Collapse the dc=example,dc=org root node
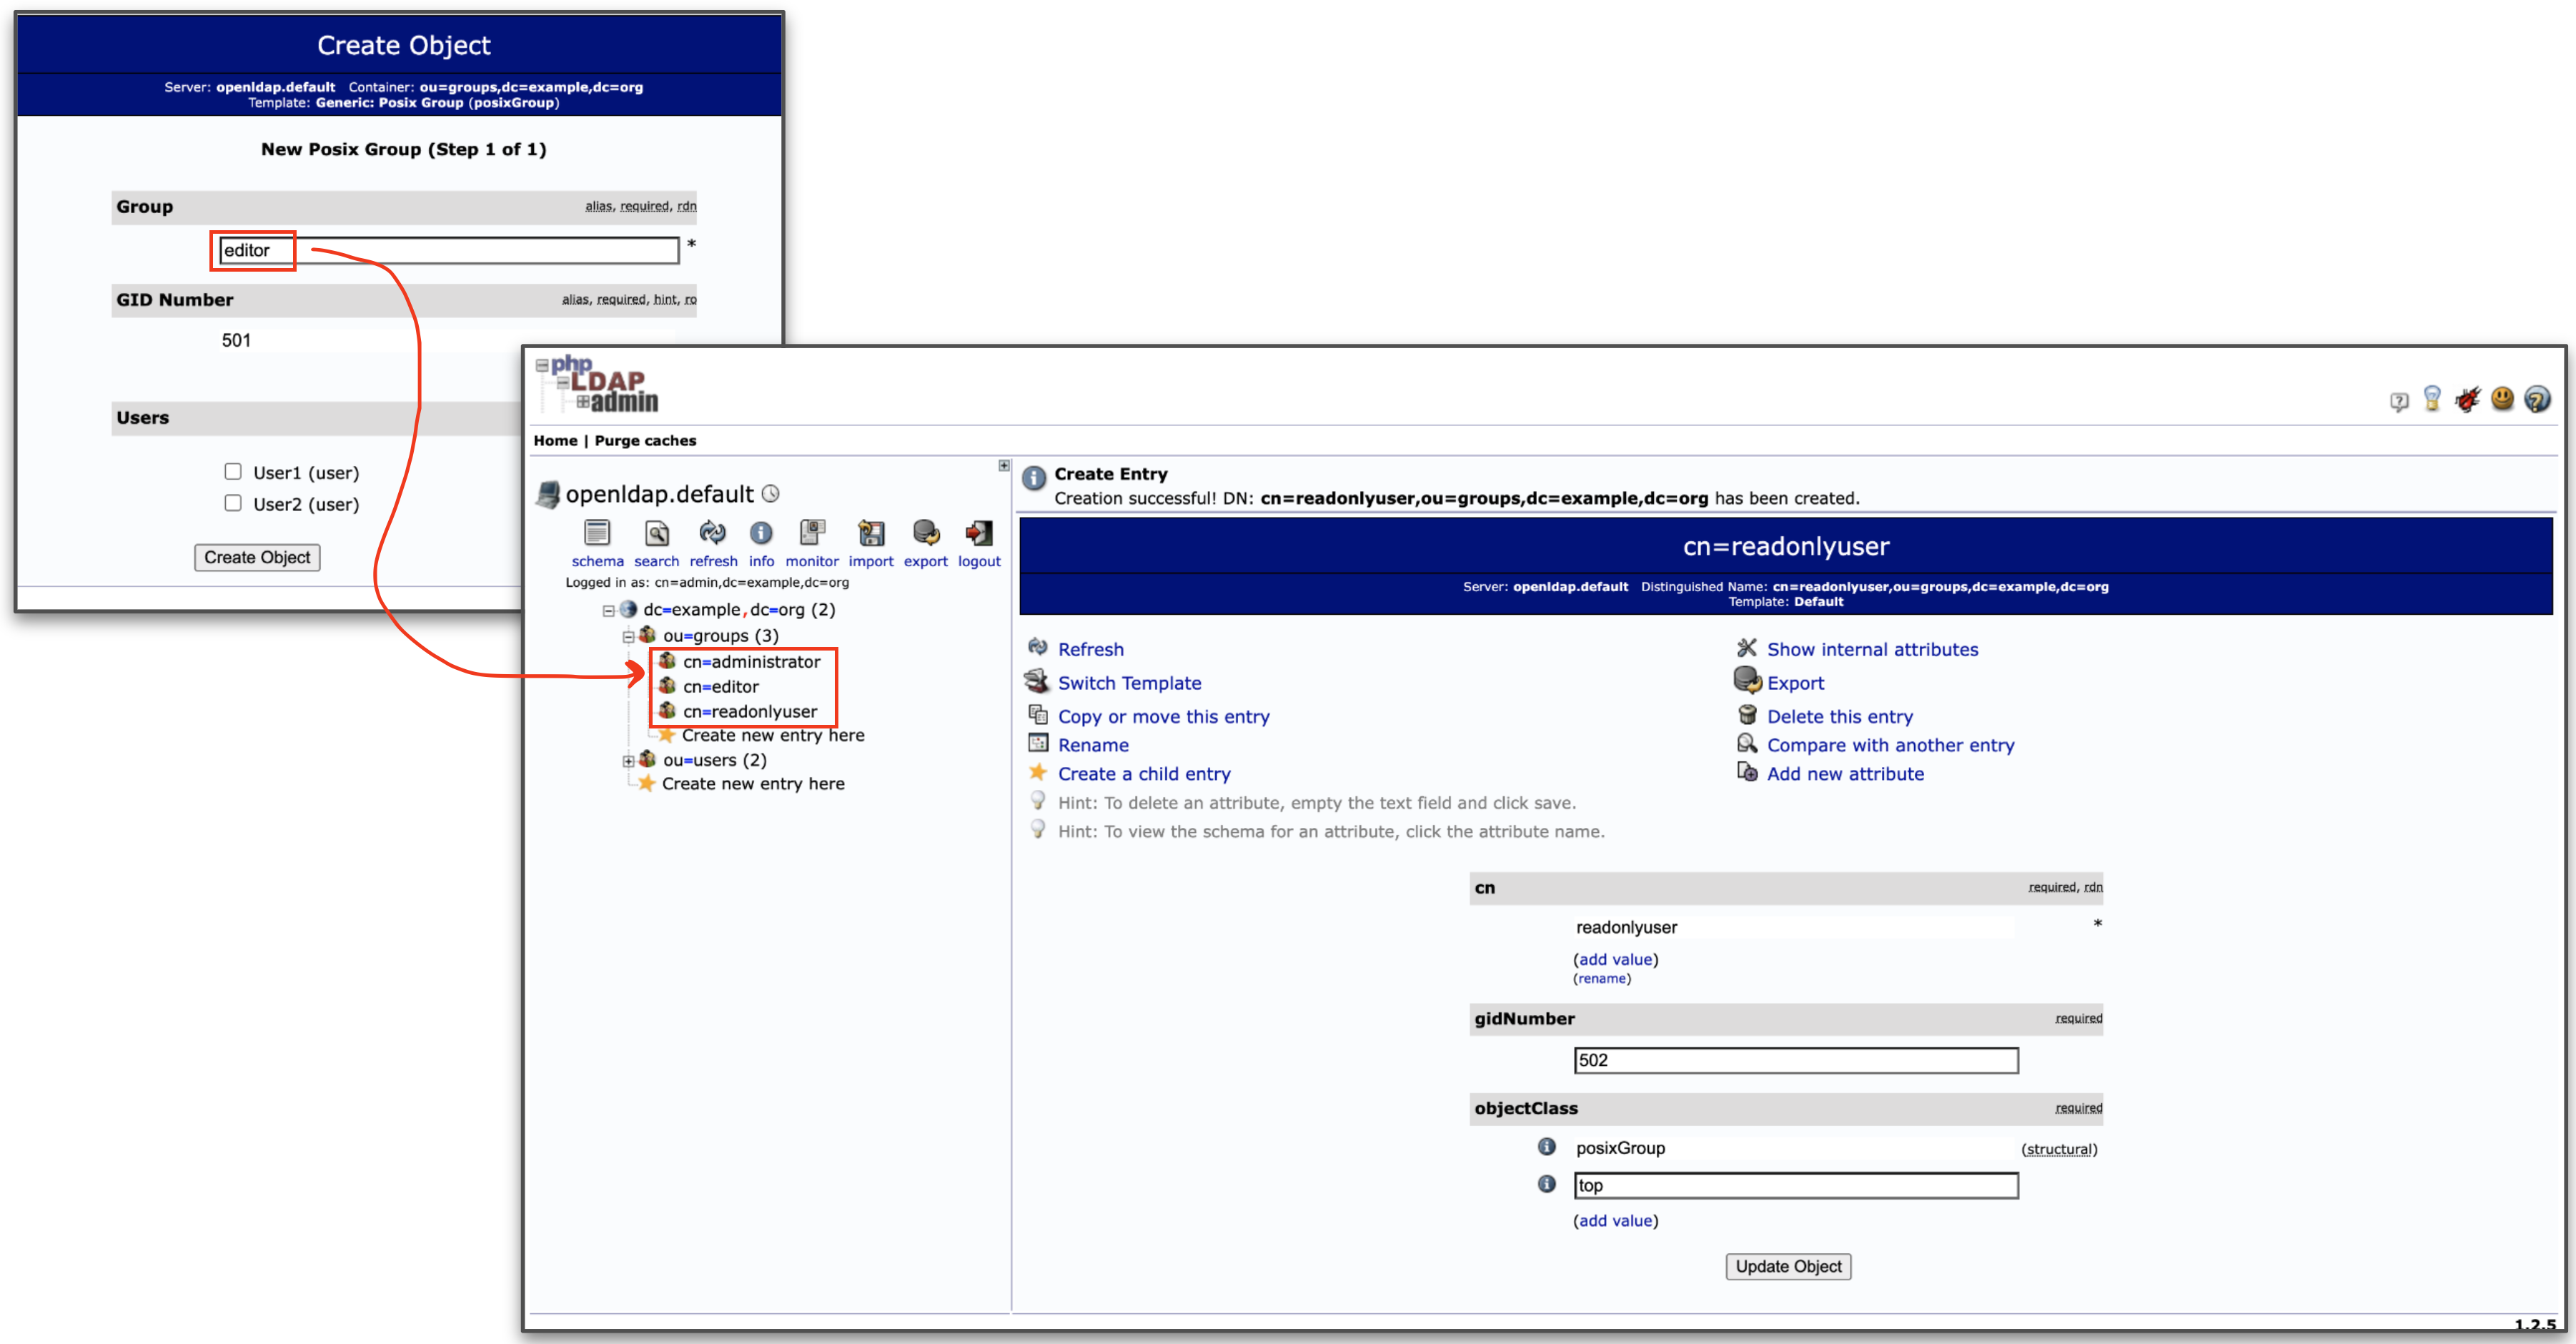Viewport: 2576px width, 1344px height. click(608, 610)
